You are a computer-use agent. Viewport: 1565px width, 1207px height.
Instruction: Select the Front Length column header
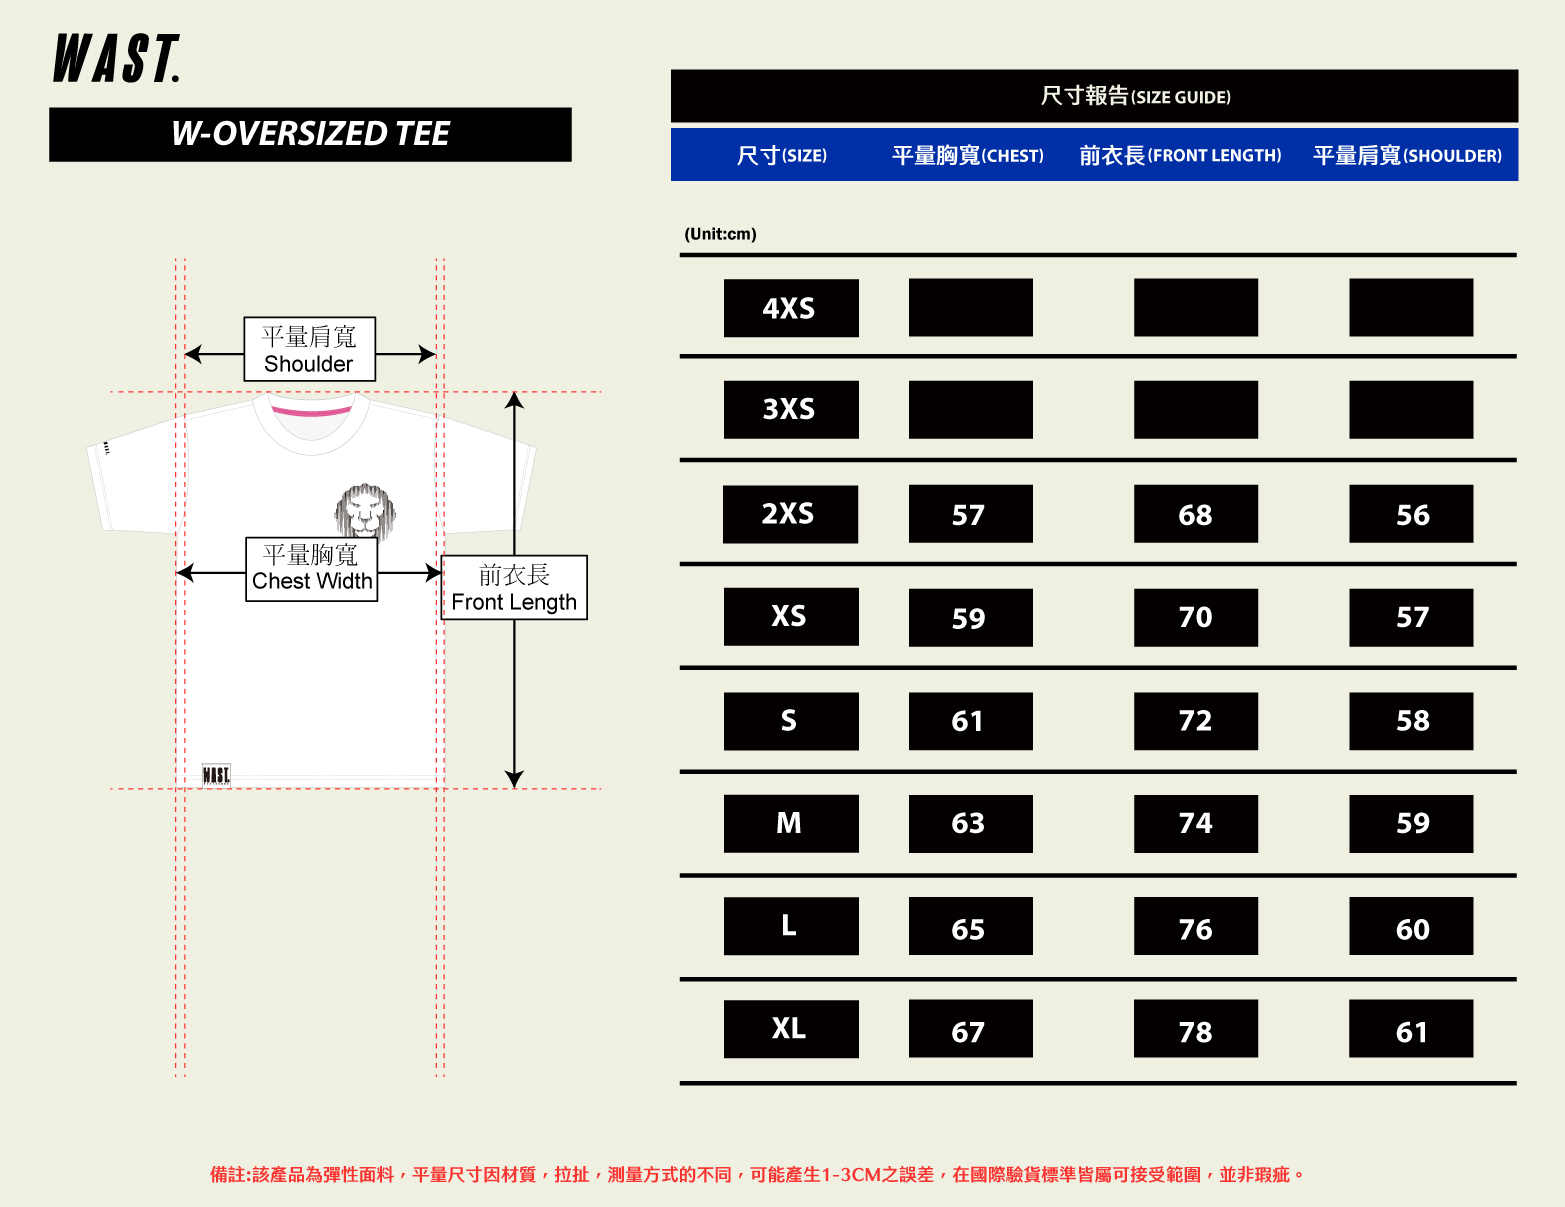pyautogui.click(x=1180, y=155)
